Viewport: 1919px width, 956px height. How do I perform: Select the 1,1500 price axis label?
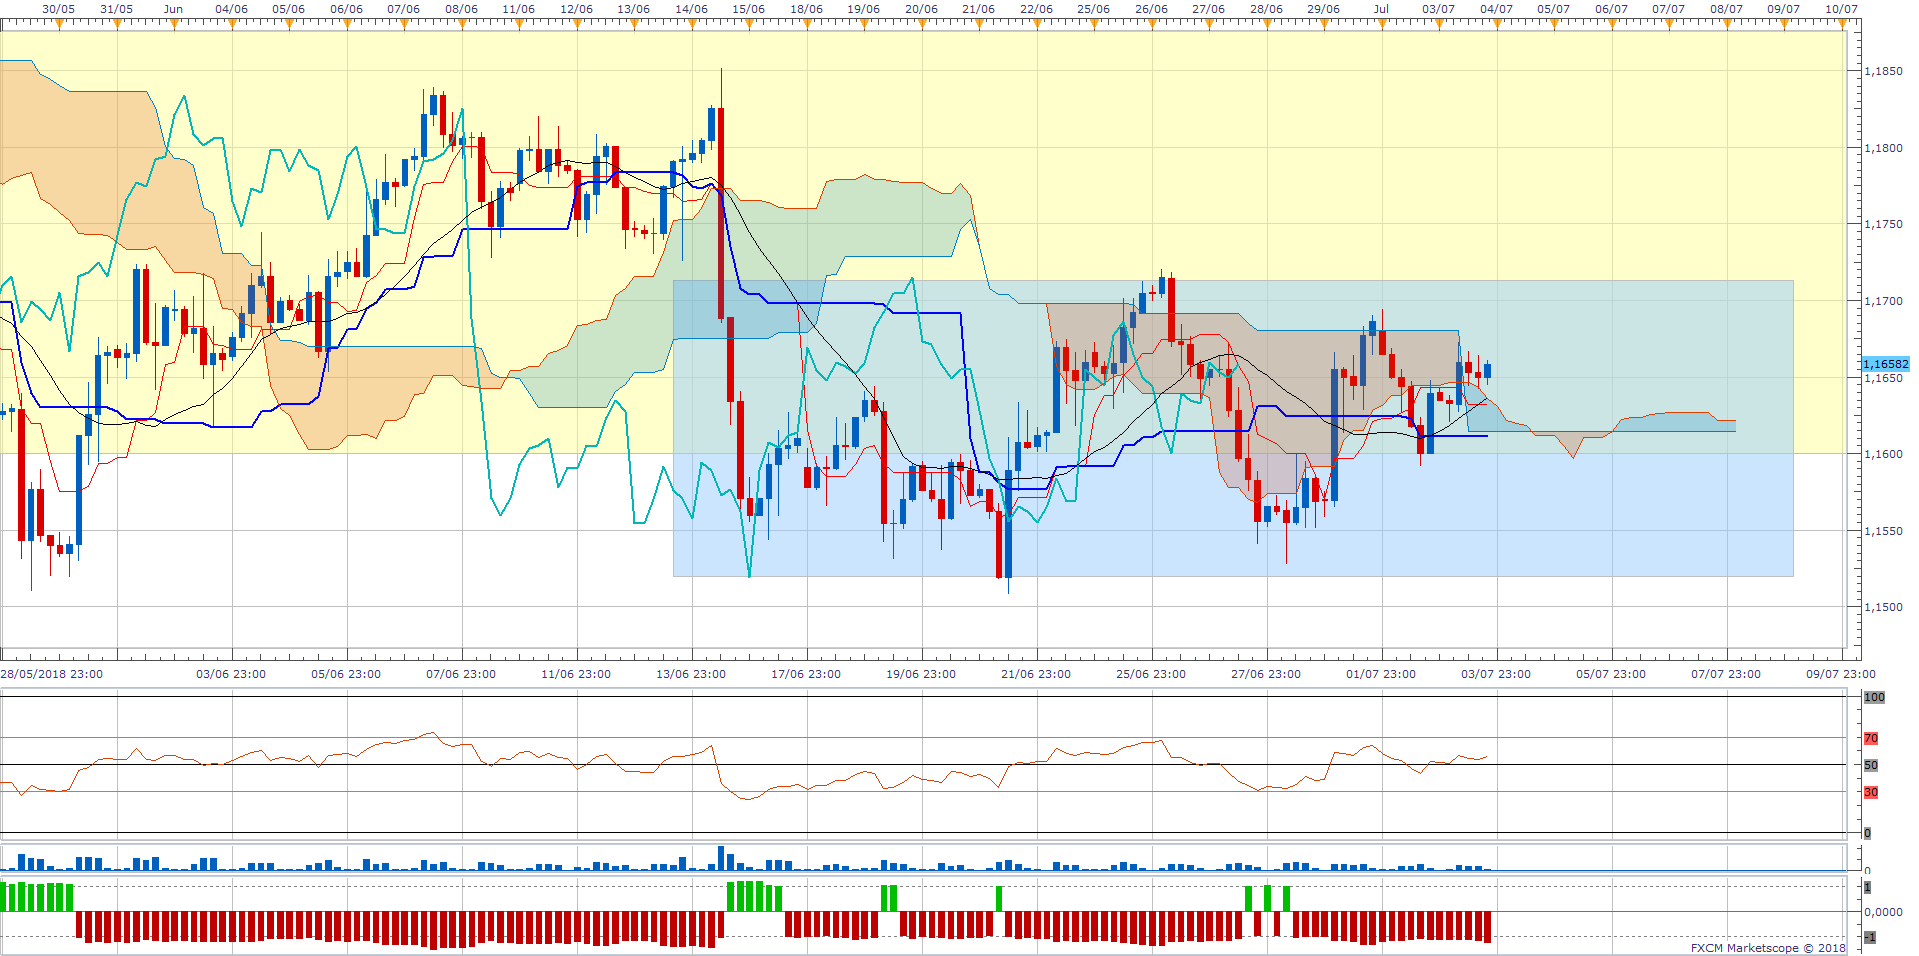pyautogui.click(x=1883, y=607)
